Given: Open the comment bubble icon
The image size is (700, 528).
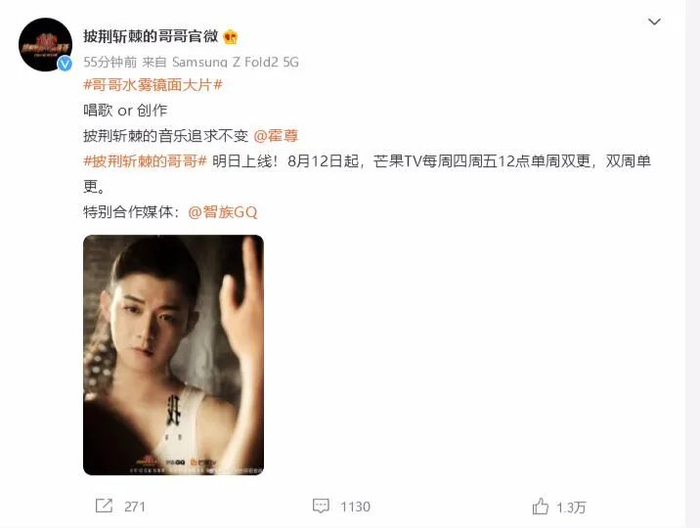Looking at the screenshot, I should click(x=321, y=506).
